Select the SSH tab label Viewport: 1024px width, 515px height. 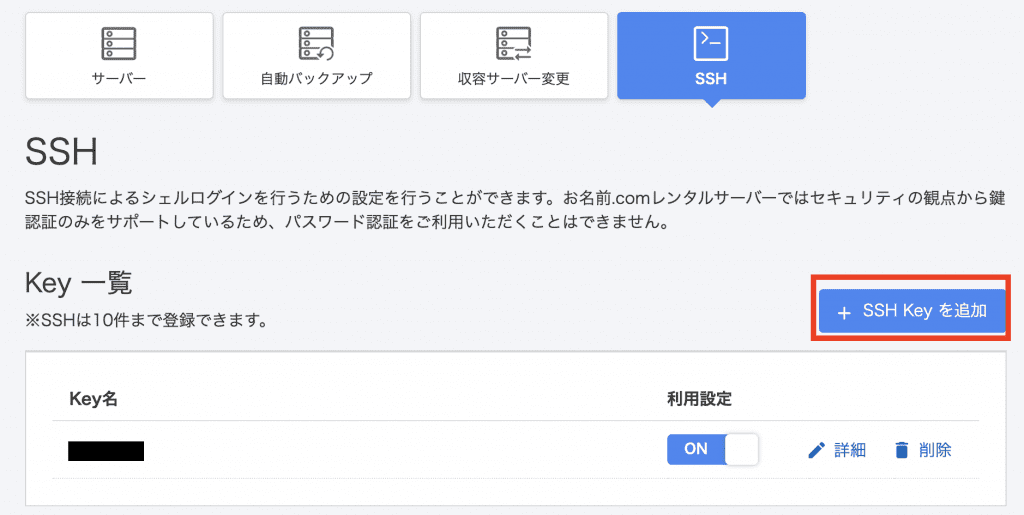pos(711,80)
